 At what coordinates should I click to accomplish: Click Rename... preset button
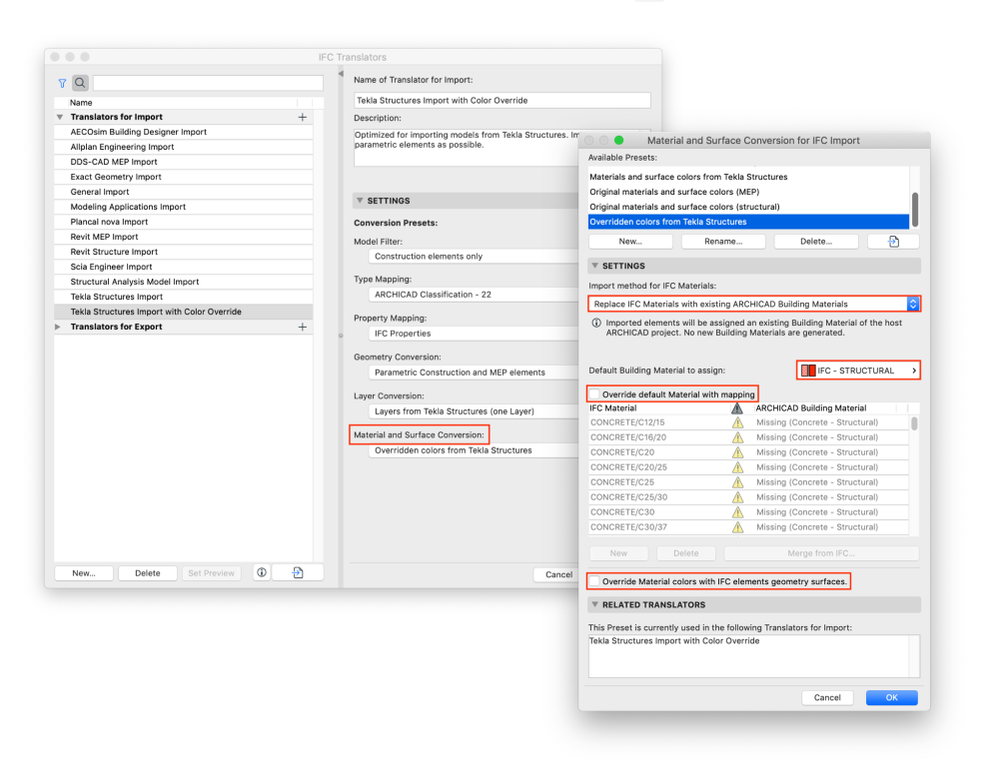click(x=723, y=241)
